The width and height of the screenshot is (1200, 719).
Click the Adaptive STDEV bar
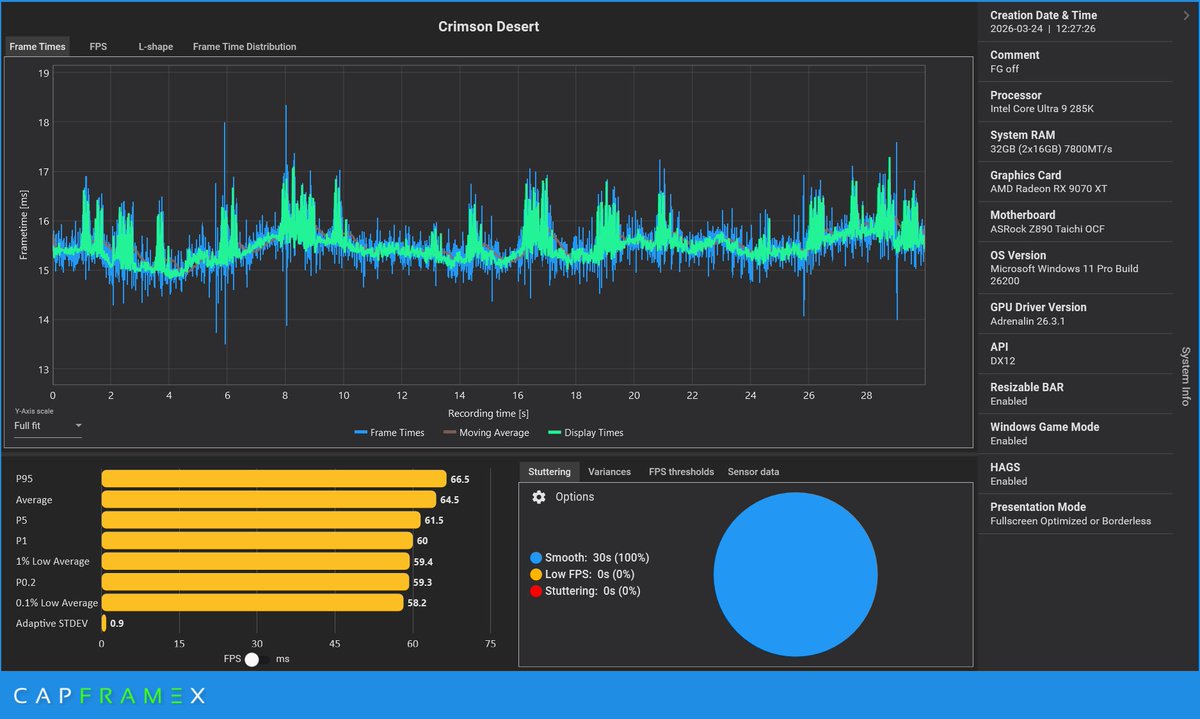pyautogui.click(x=103, y=623)
